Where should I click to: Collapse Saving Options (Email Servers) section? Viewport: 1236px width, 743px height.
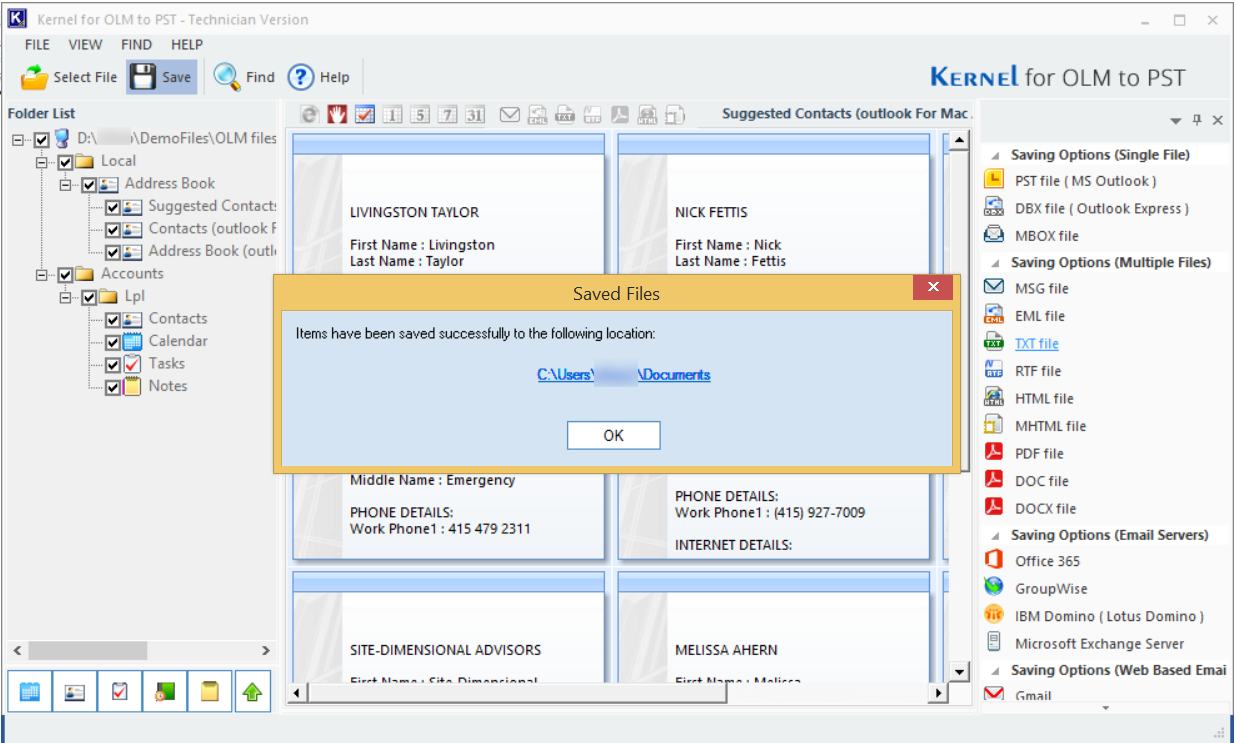995,536
